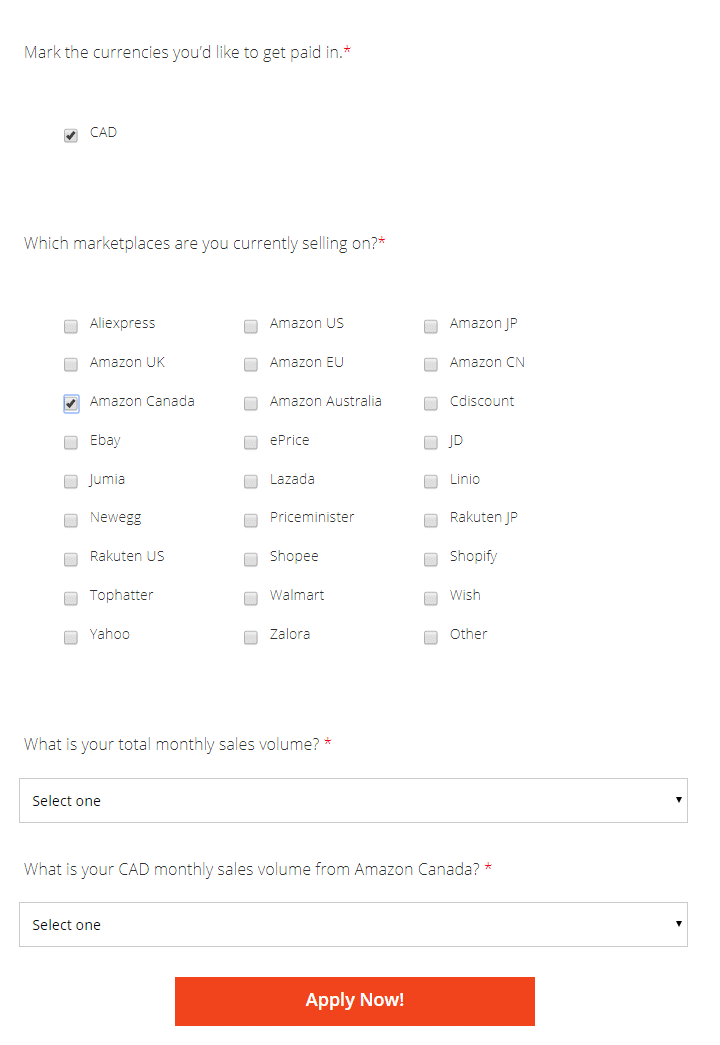
Task: Enable the ePrice checkbox
Action: click(x=250, y=442)
